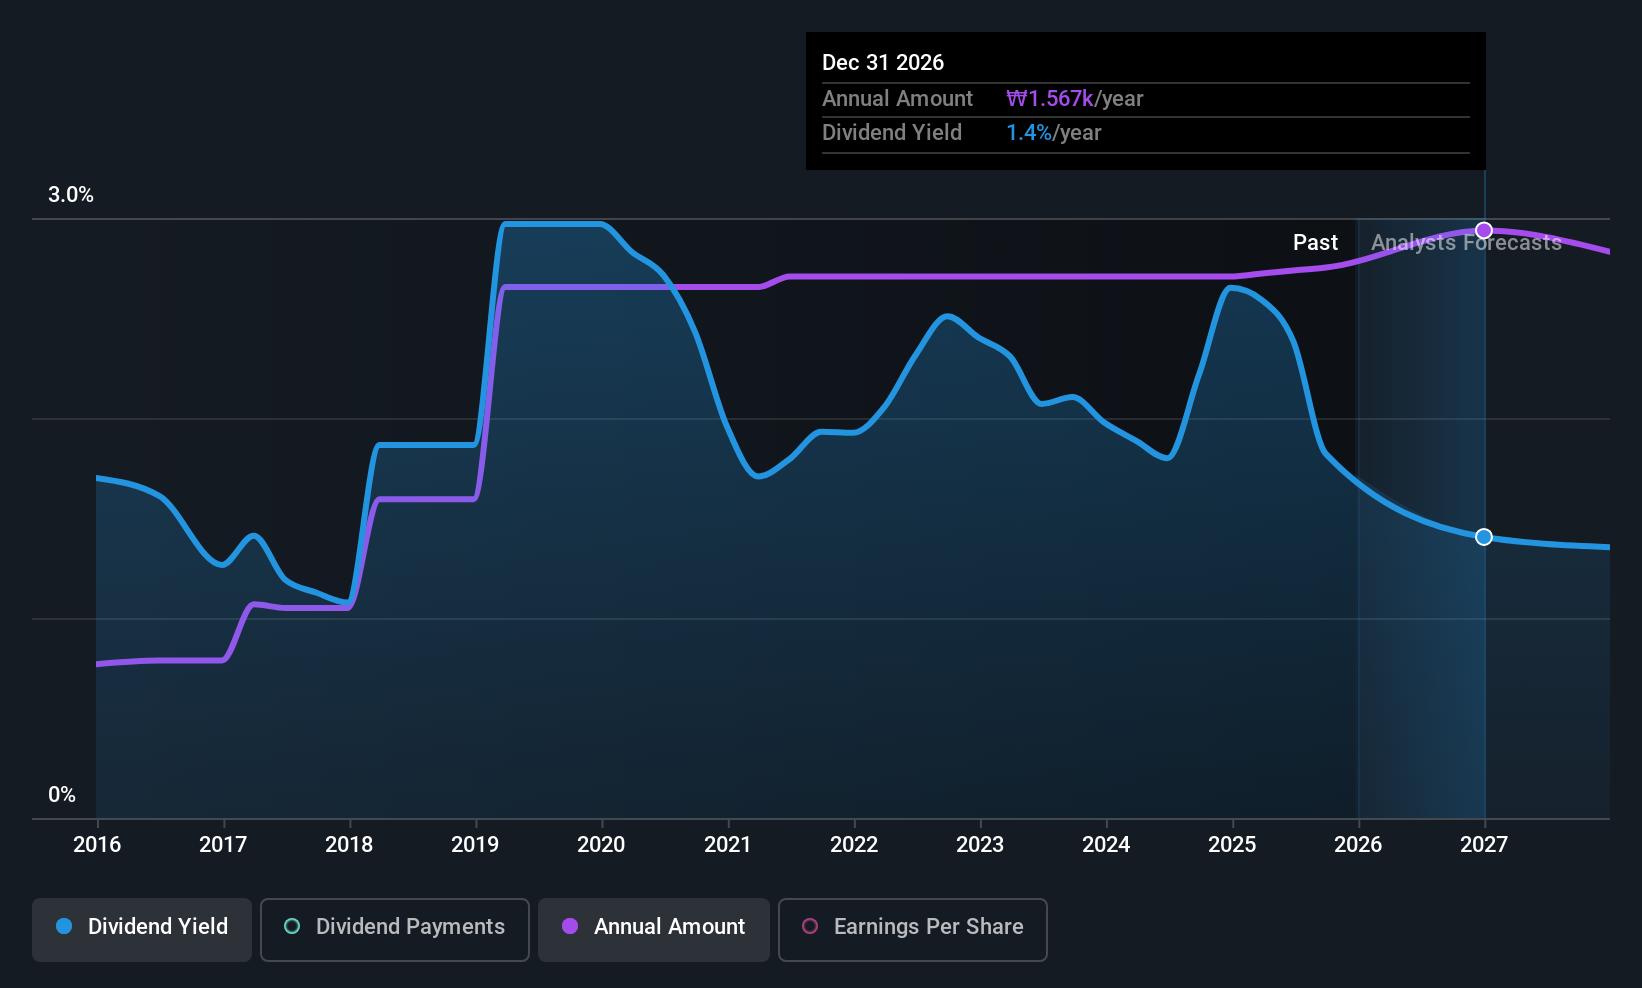Toggle the Dividend Yield series
The height and width of the screenshot is (988, 1642).
click(142, 930)
